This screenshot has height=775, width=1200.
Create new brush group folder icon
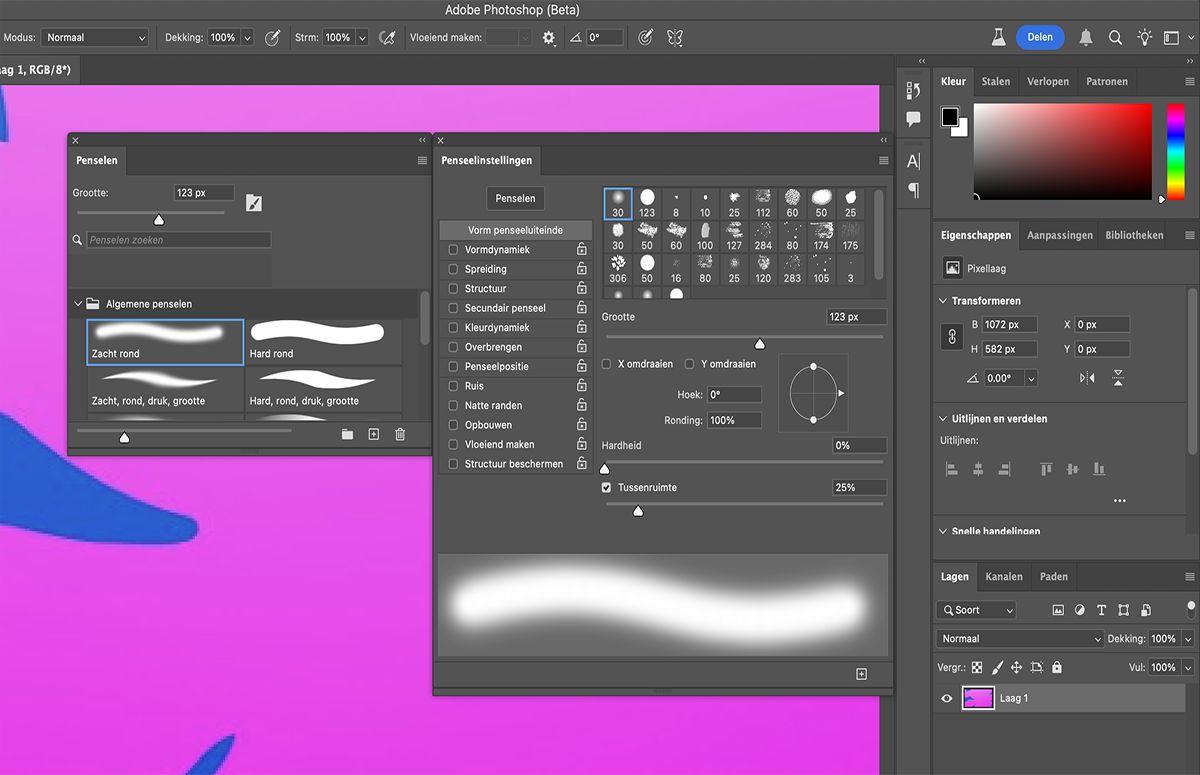click(x=347, y=434)
